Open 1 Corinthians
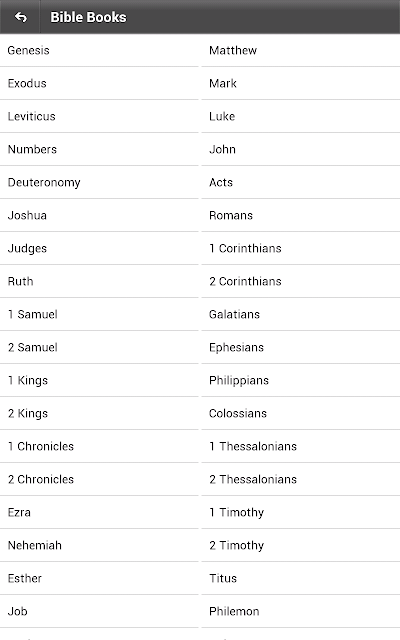The width and height of the screenshot is (400, 640). pos(301,249)
